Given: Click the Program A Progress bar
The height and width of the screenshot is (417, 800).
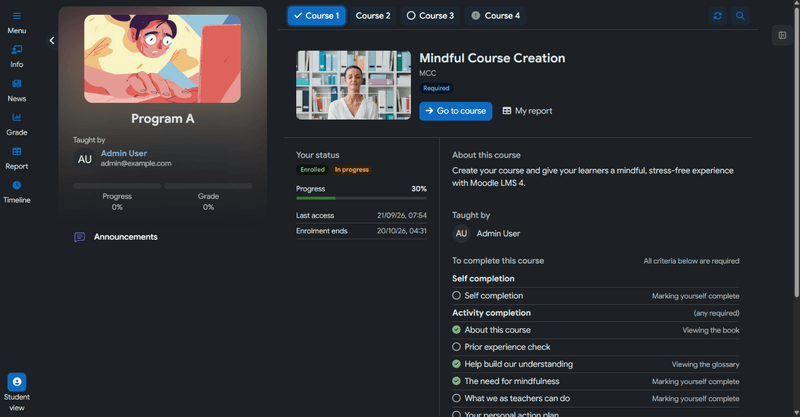Looking at the screenshot, I should pos(117,186).
